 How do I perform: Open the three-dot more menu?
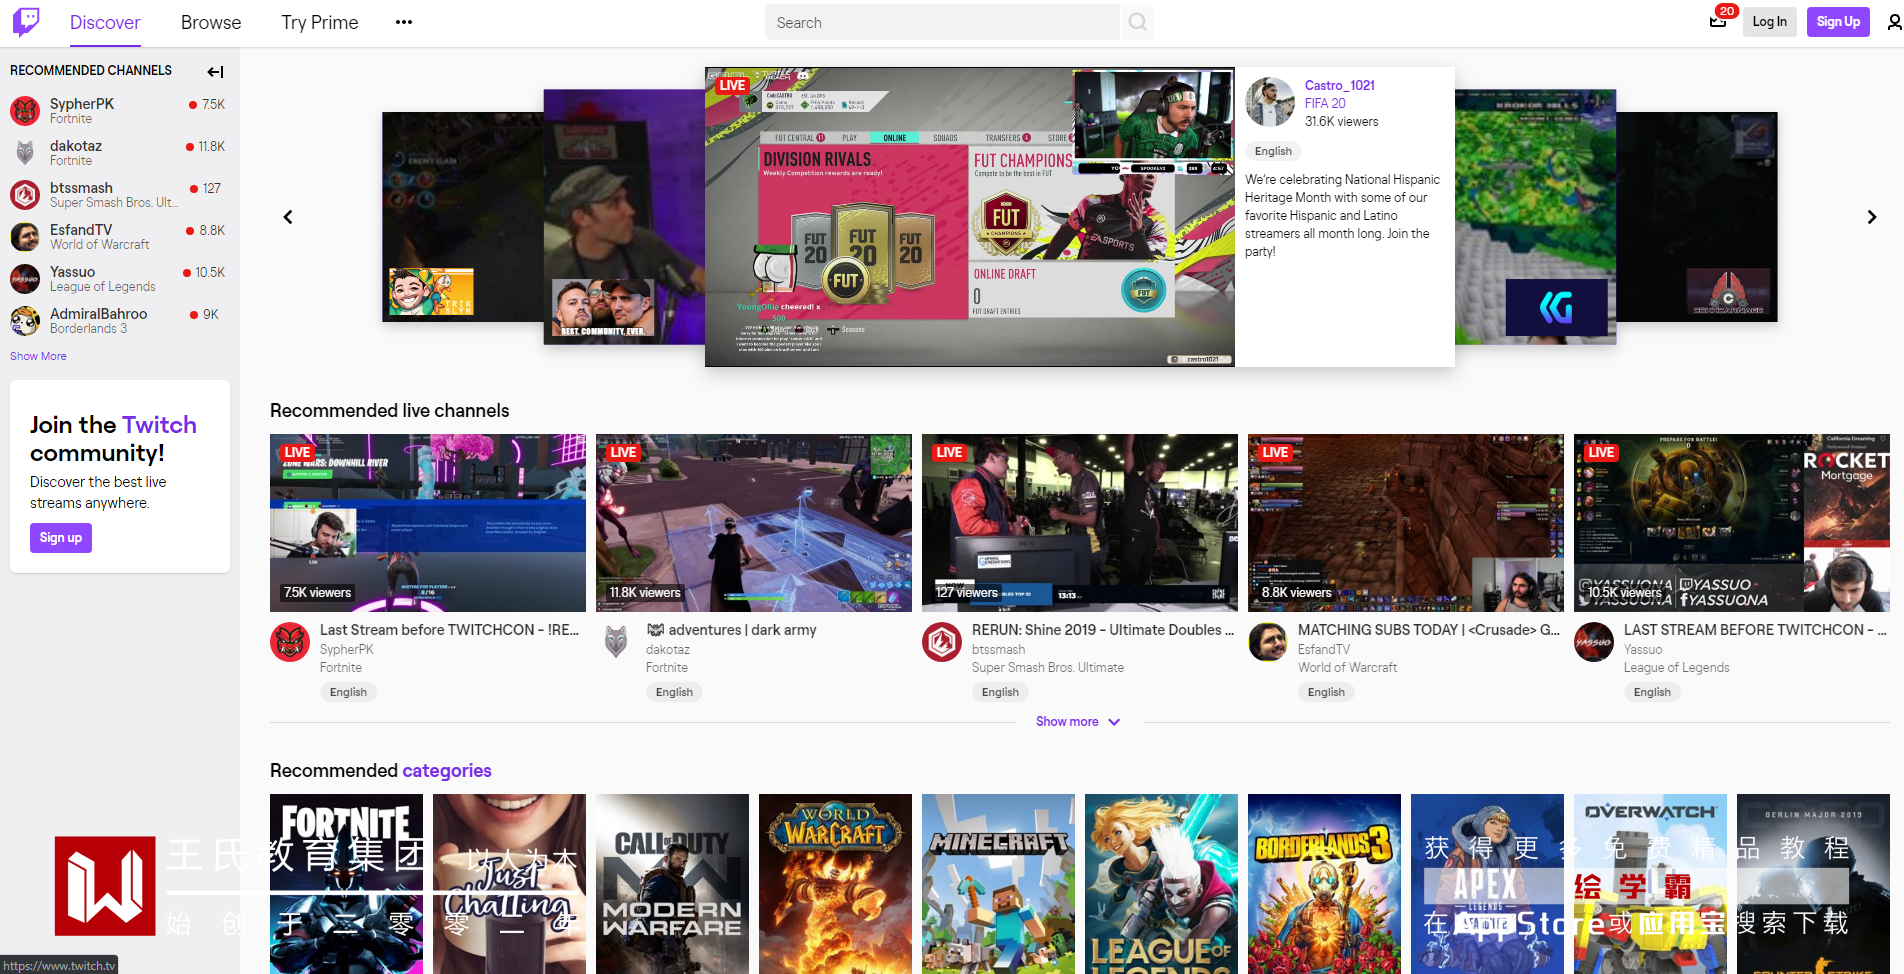pos(404,22)
